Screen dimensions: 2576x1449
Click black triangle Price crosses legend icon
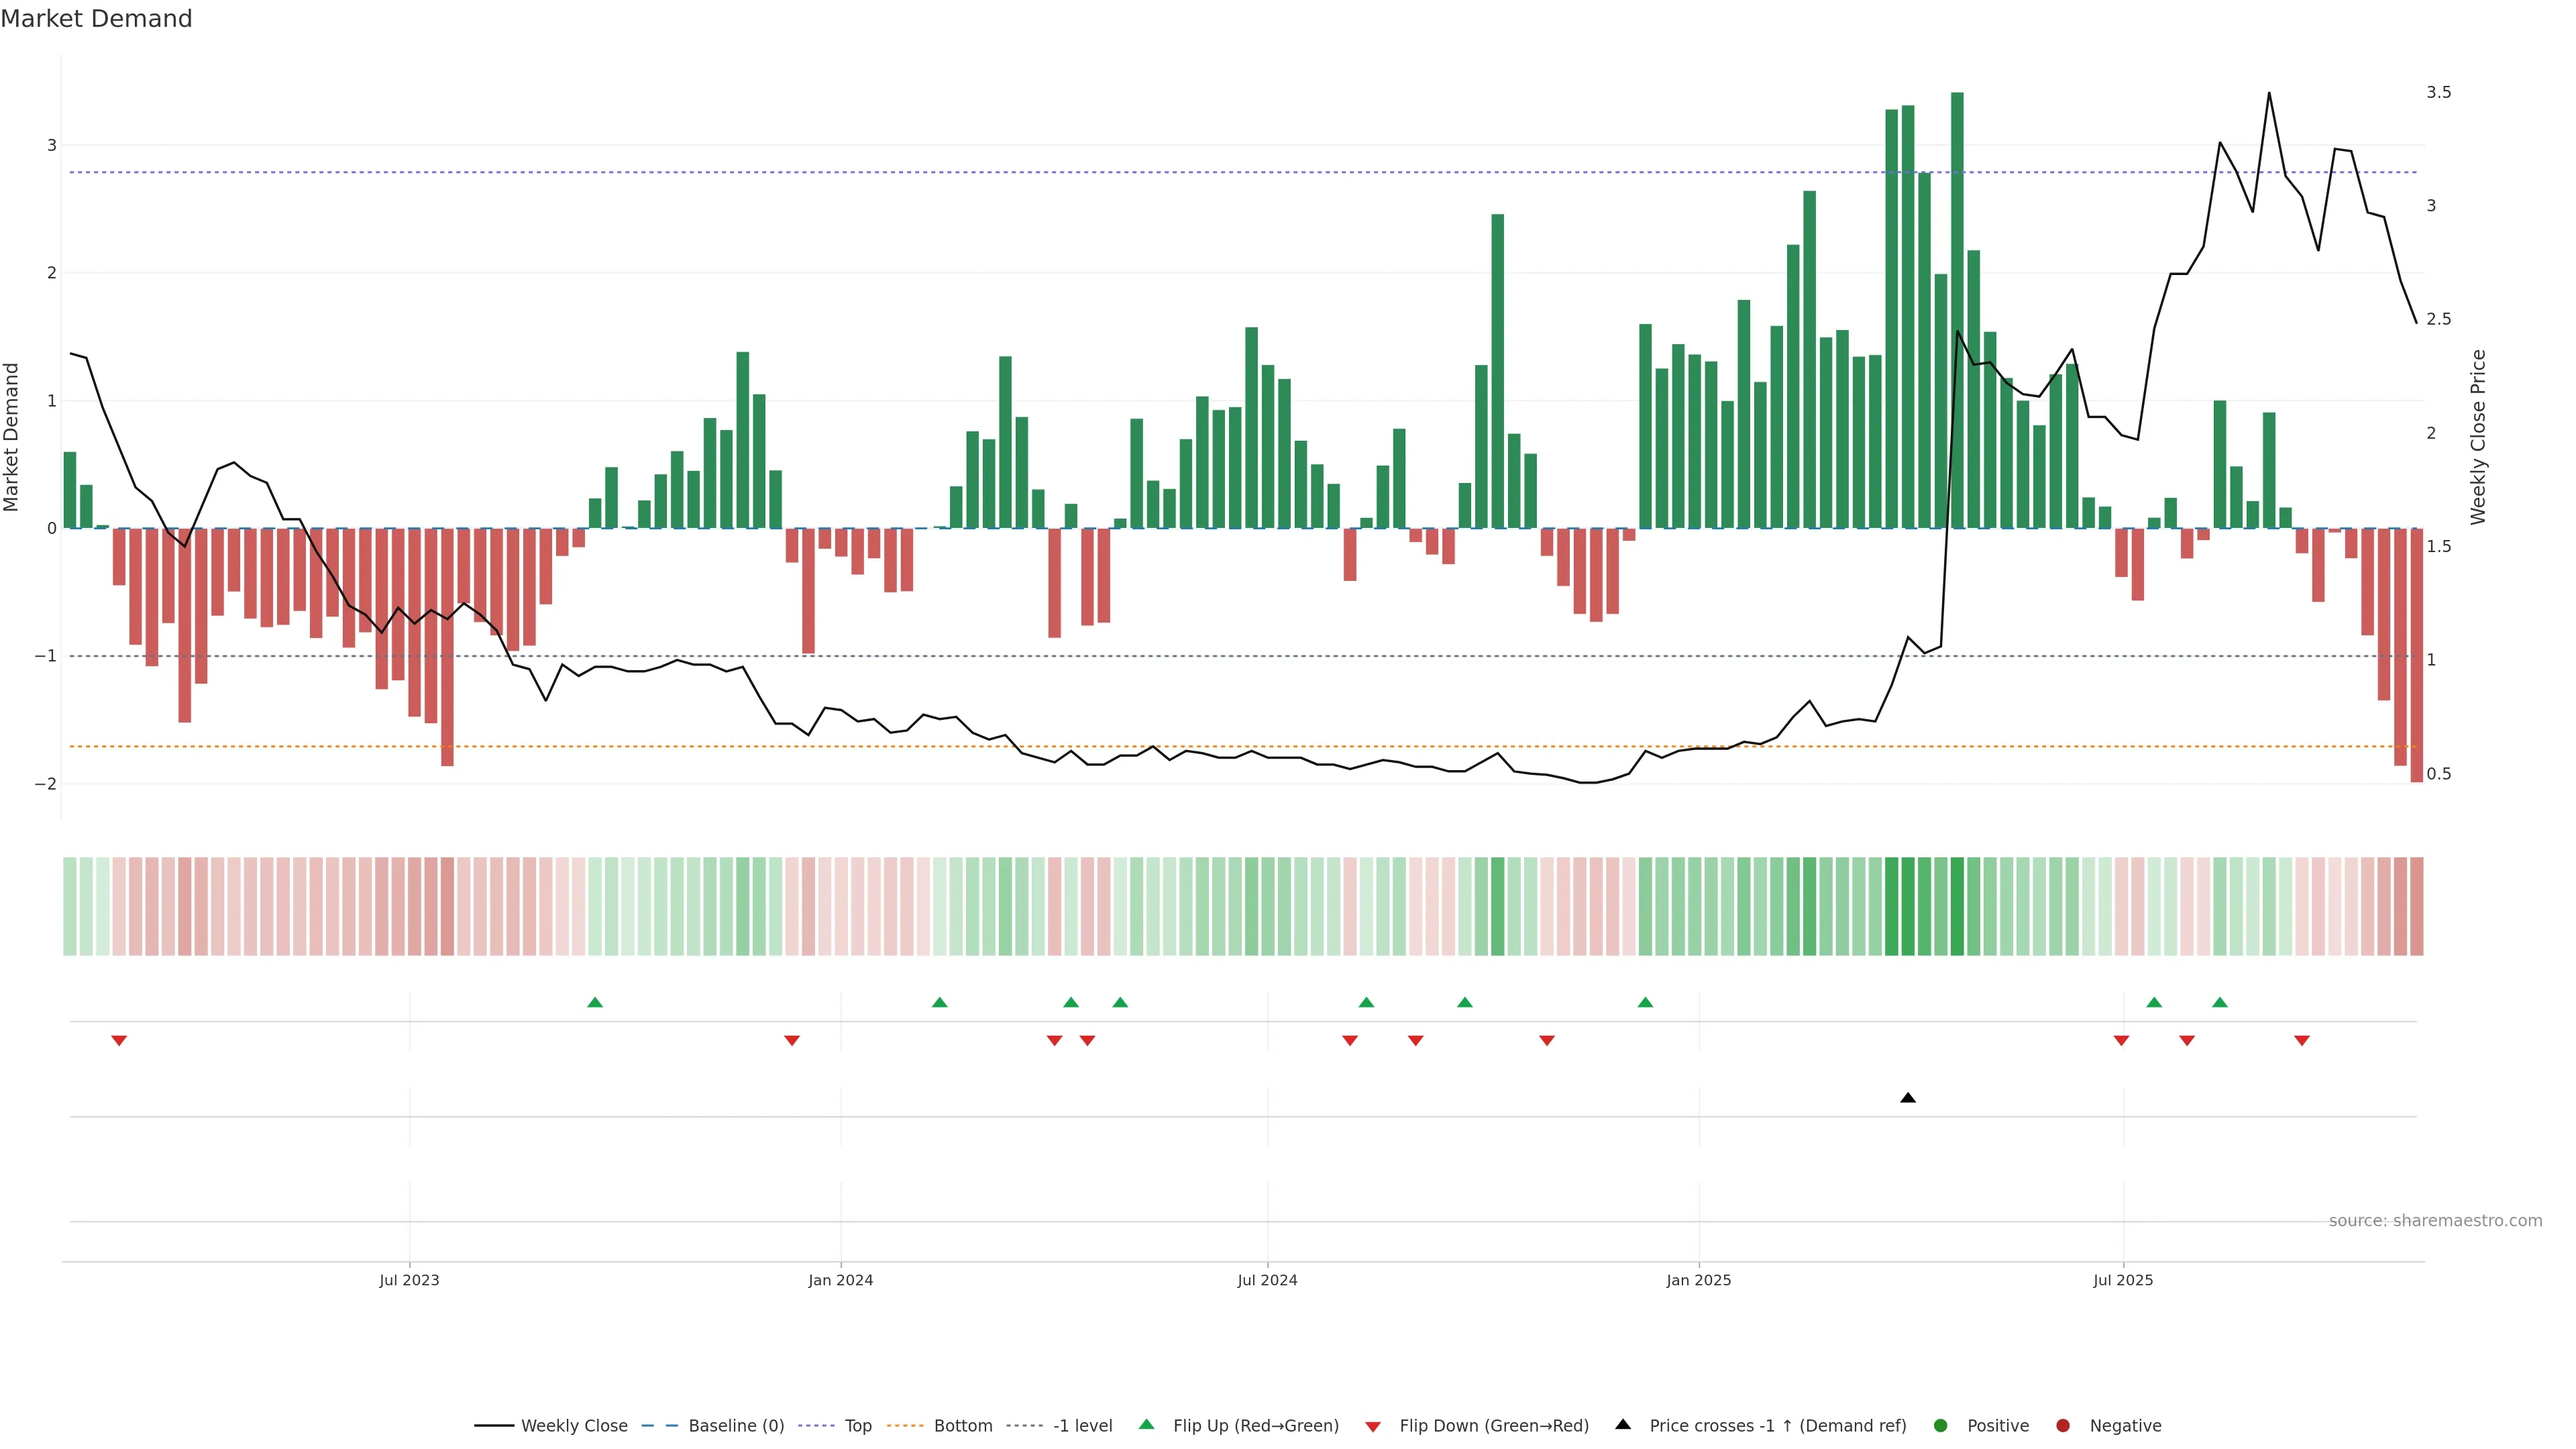tap(1623, 1425)
